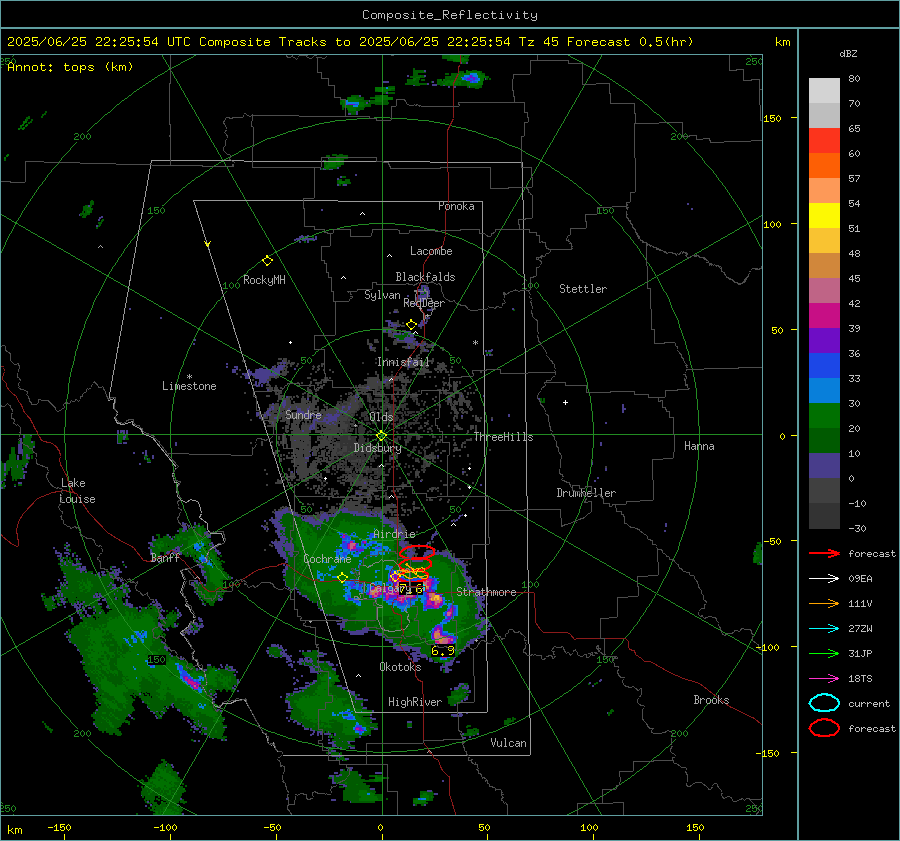This screenshot has height=841, width=900.
Task: Click the cyan current ellipse legend icon
Action: 824,703
